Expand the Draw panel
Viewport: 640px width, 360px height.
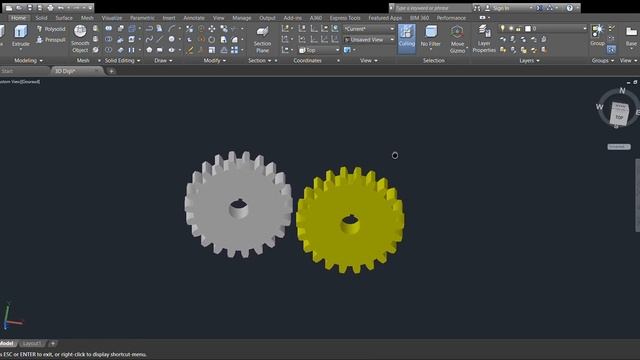163,60
